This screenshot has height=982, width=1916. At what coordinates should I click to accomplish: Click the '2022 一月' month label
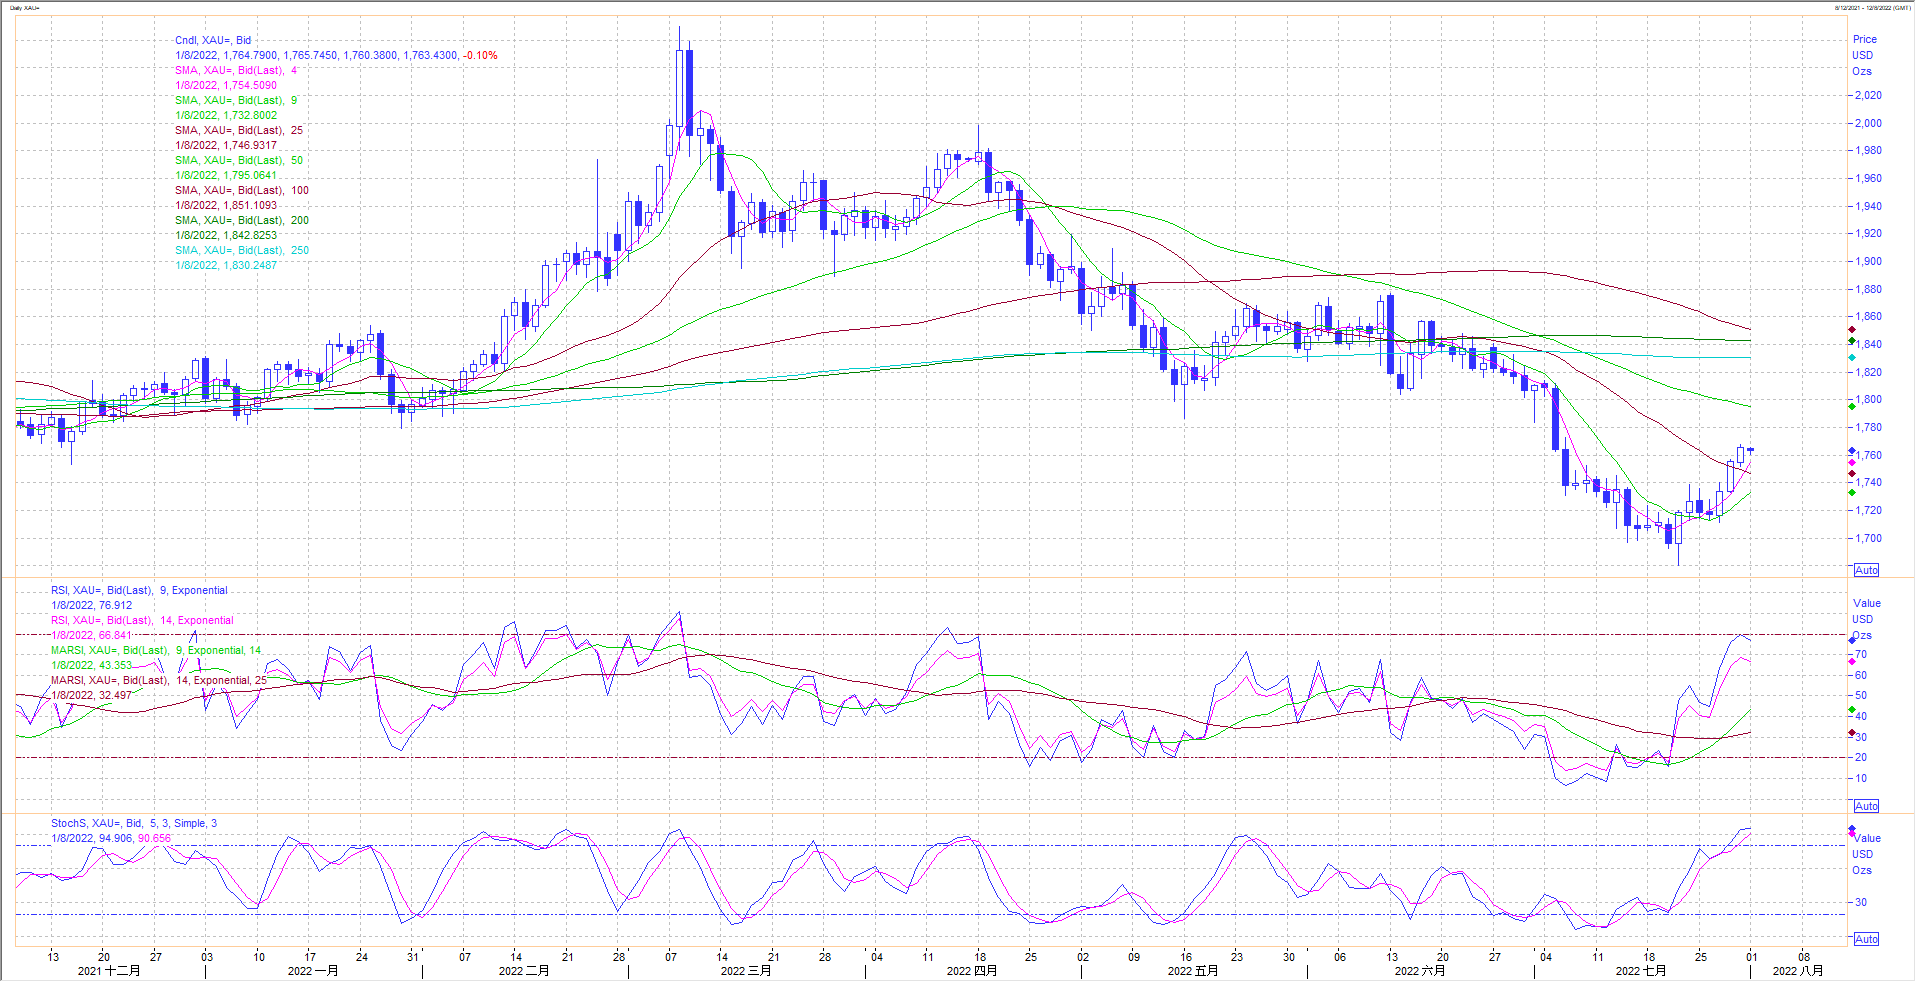click(313, 971)
